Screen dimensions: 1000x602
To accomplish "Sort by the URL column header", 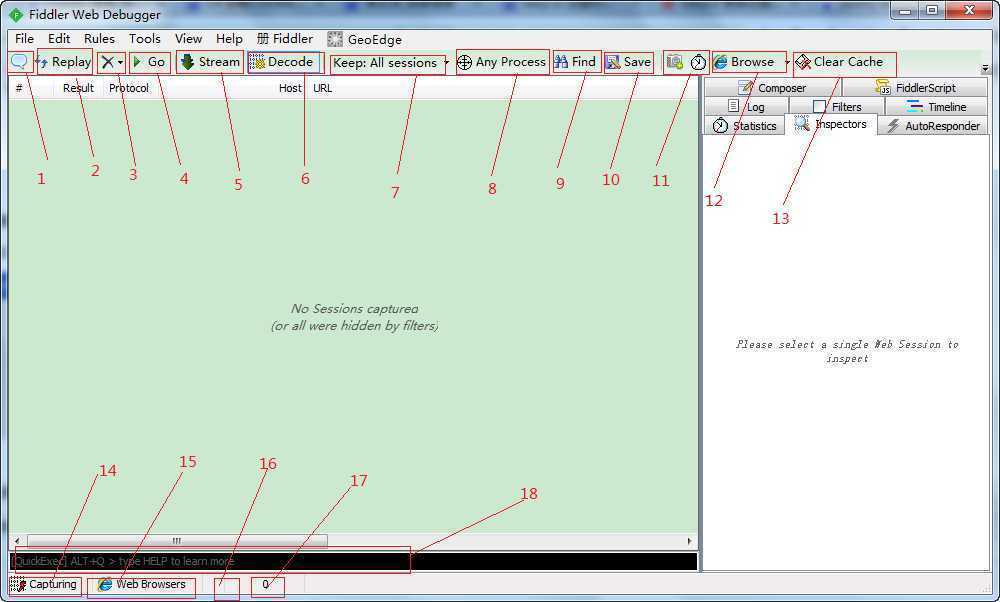I will (x=323, y=88).
